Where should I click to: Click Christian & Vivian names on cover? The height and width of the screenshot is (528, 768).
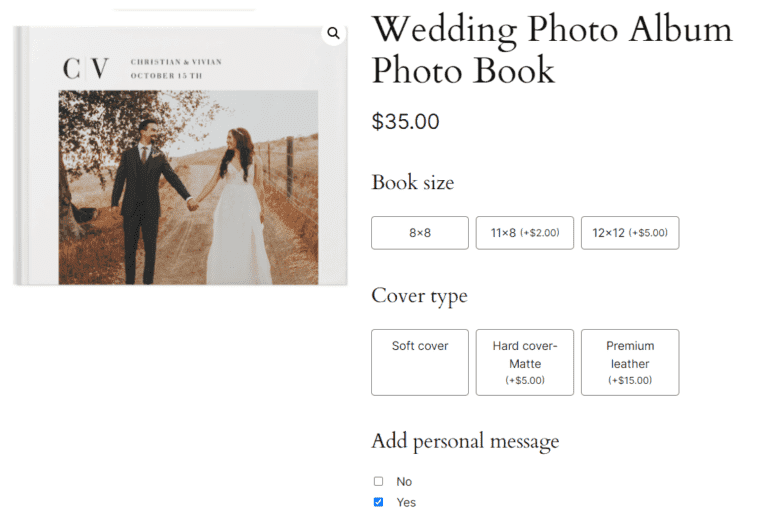[176, 62]
